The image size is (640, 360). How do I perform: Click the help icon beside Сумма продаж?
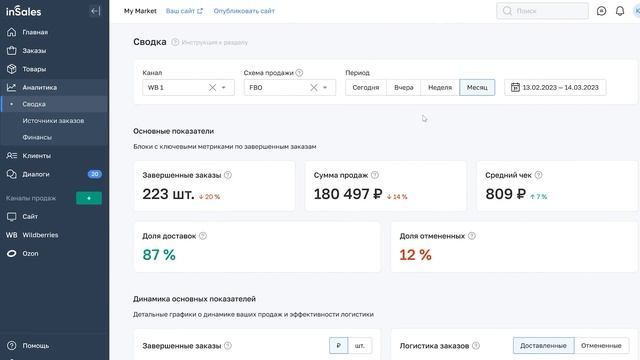tap(375, 175)
